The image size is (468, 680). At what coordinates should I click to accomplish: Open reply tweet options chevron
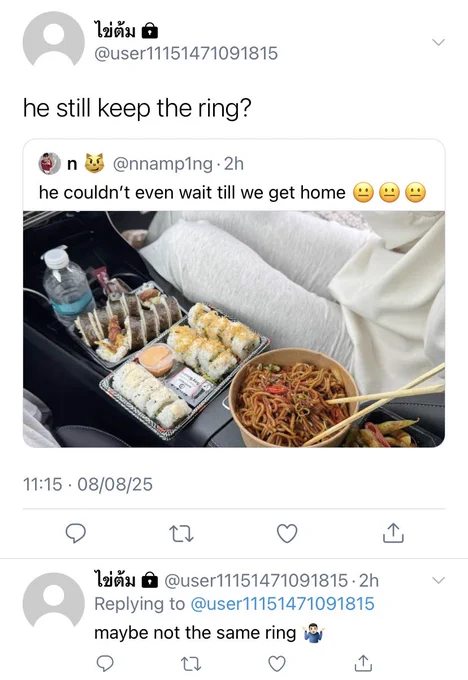tap(439, 580)
